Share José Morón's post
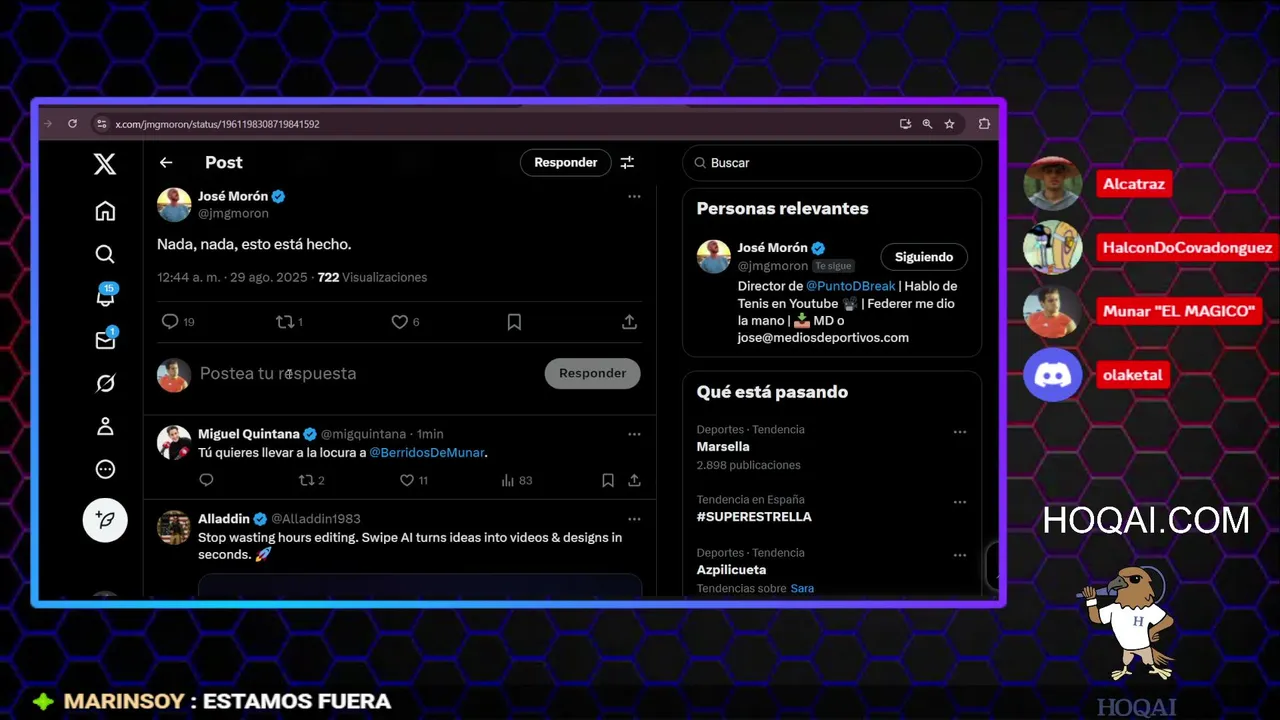Image resolution: width=1280 pixels, height=720 pixels. [x=629, y=322]
